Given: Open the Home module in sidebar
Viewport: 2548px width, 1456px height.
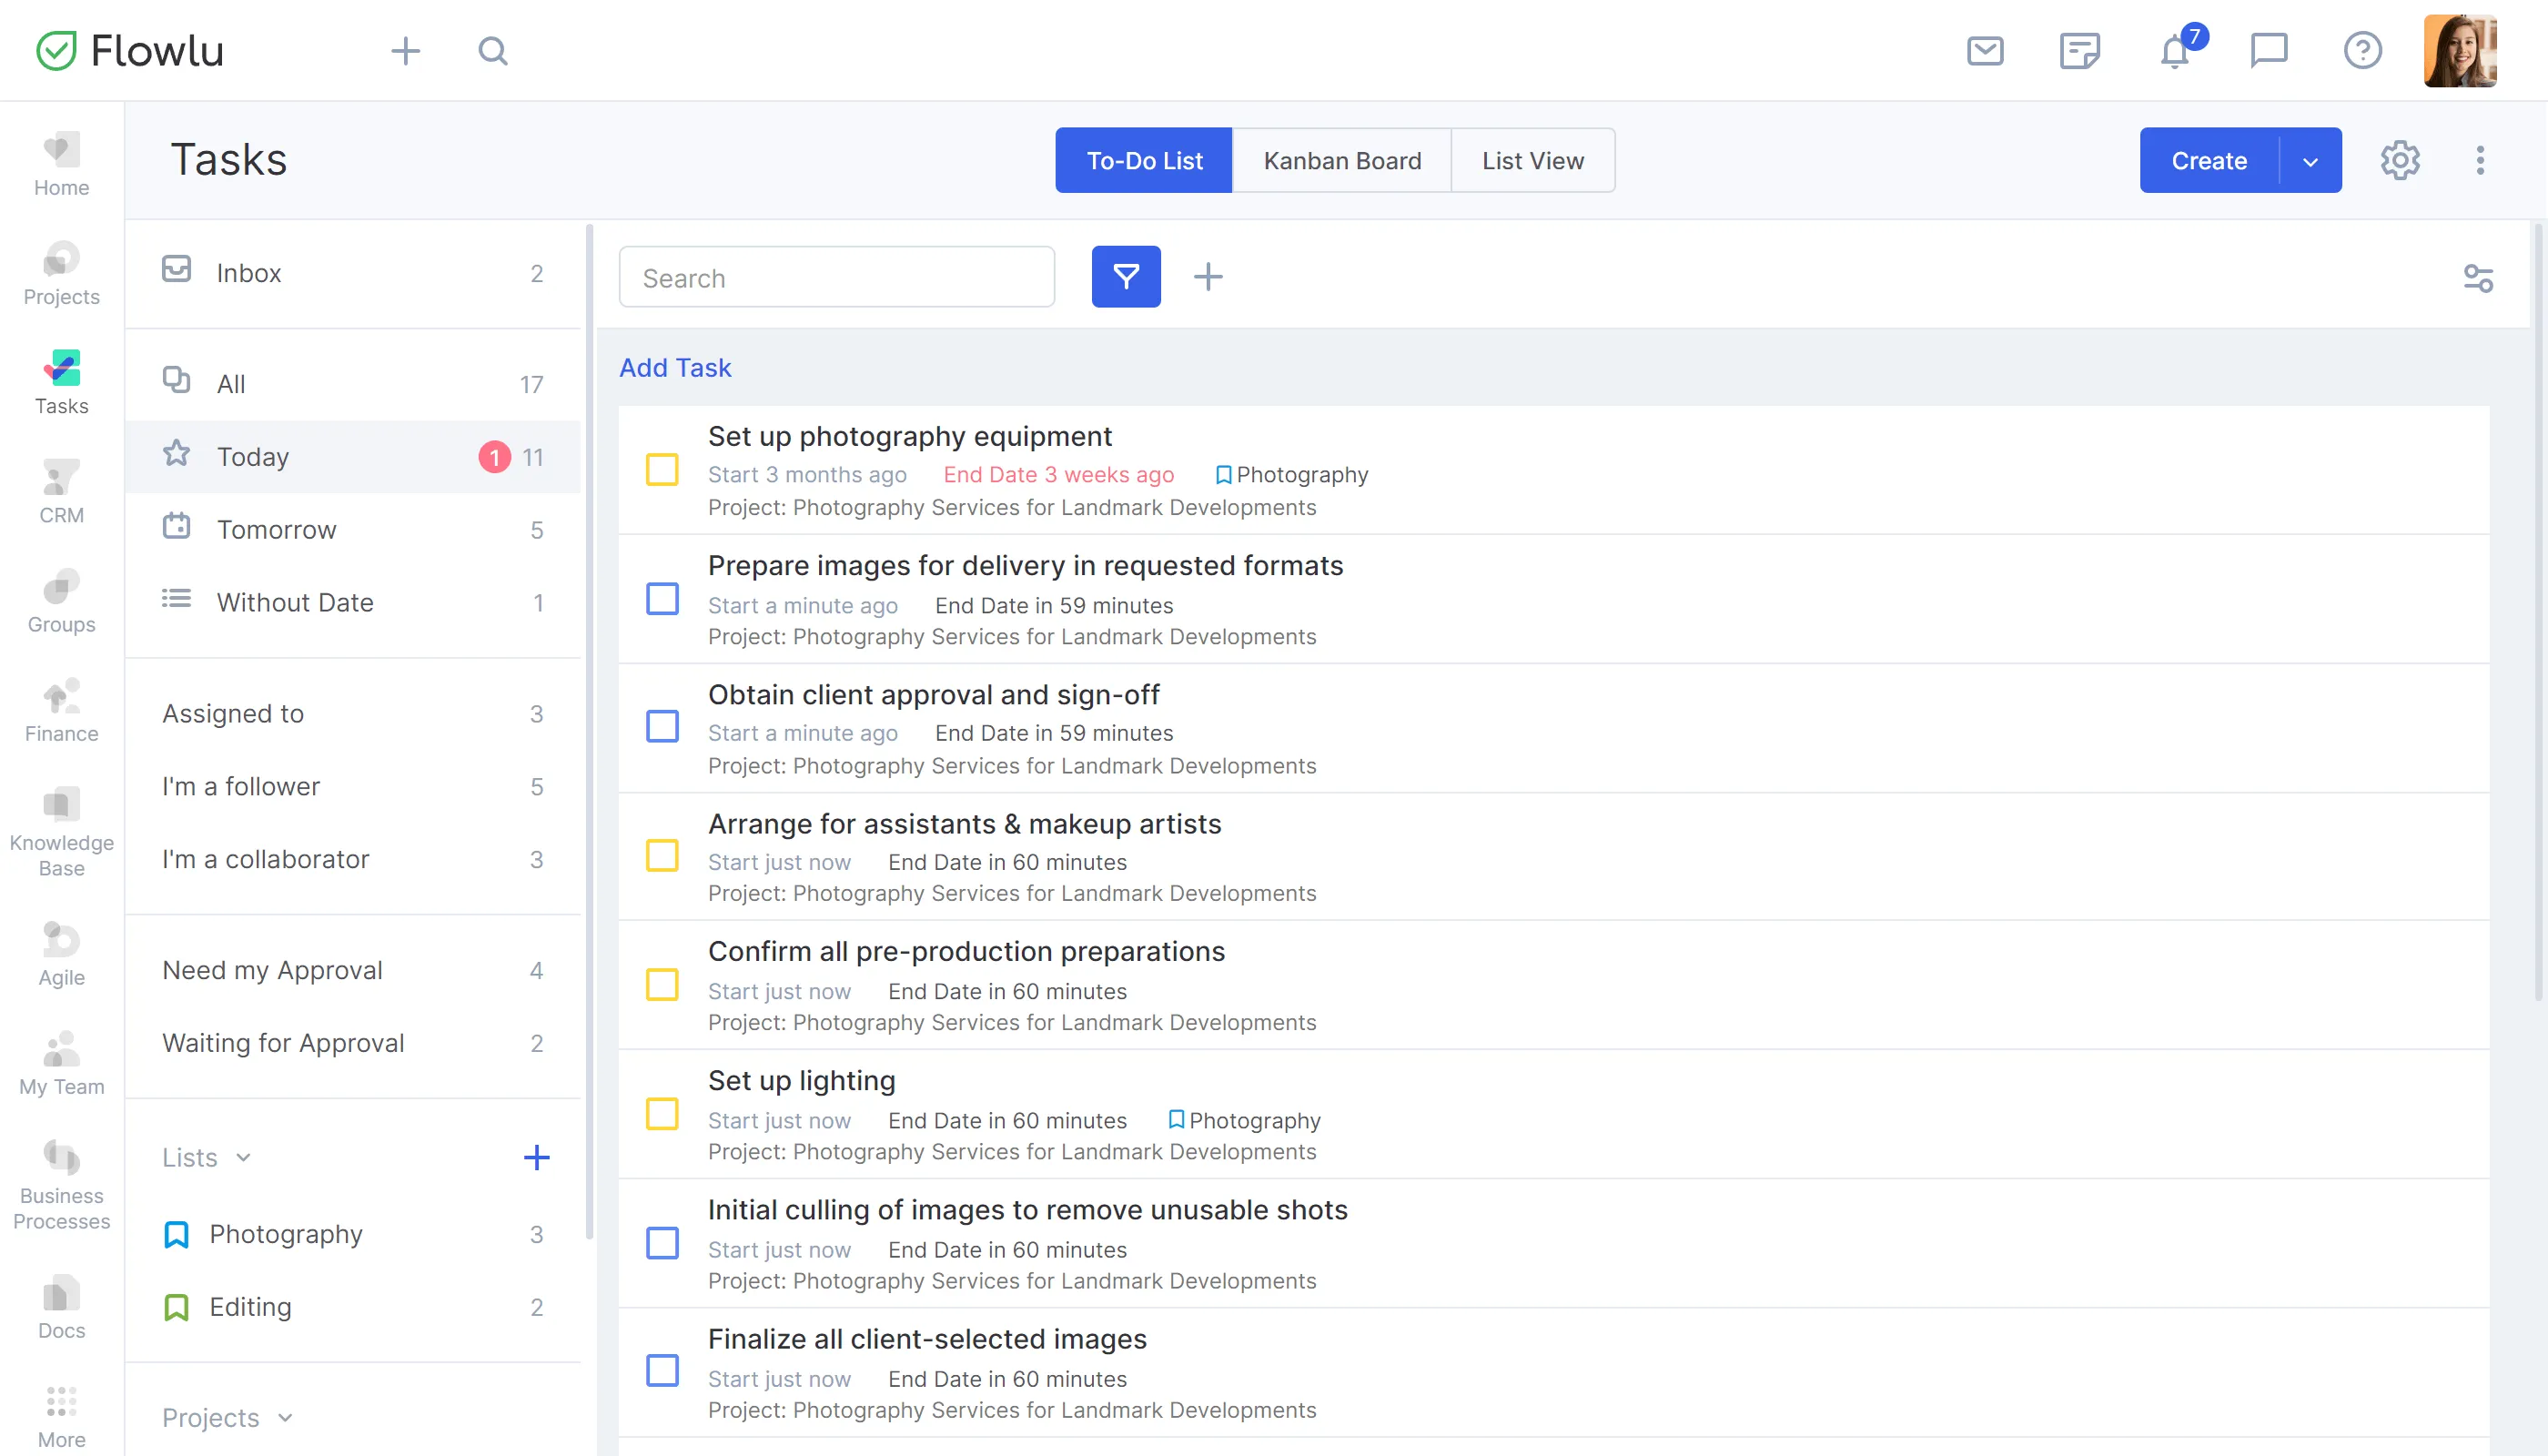Looking at the screenshot, I should (x=61, y=165).
